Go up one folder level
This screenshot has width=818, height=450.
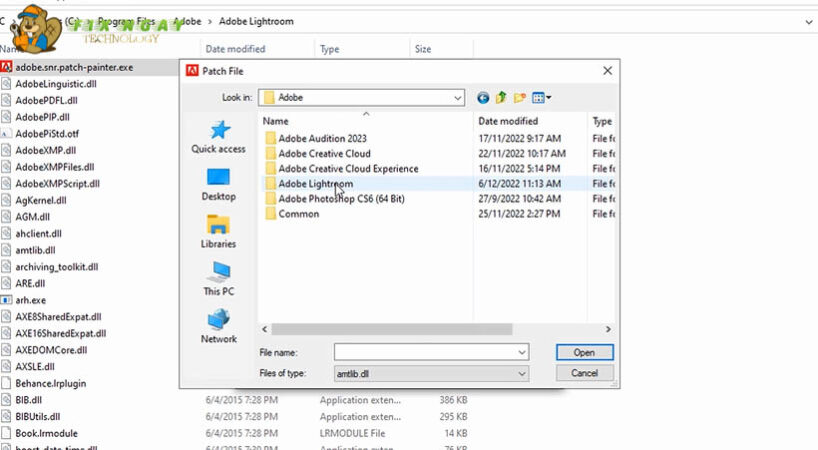coord(502,98)
